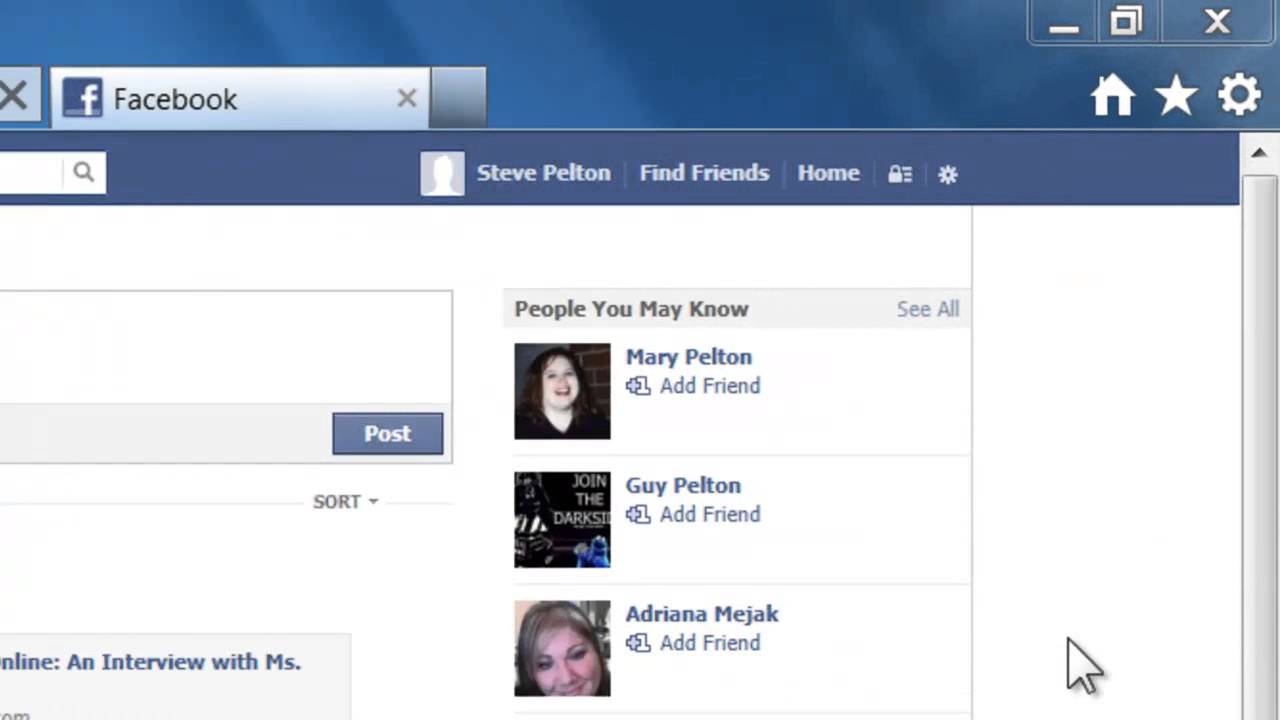Minimize the browser window
This screenshot has width=1280, height=720.
[x=1063, y=23]
